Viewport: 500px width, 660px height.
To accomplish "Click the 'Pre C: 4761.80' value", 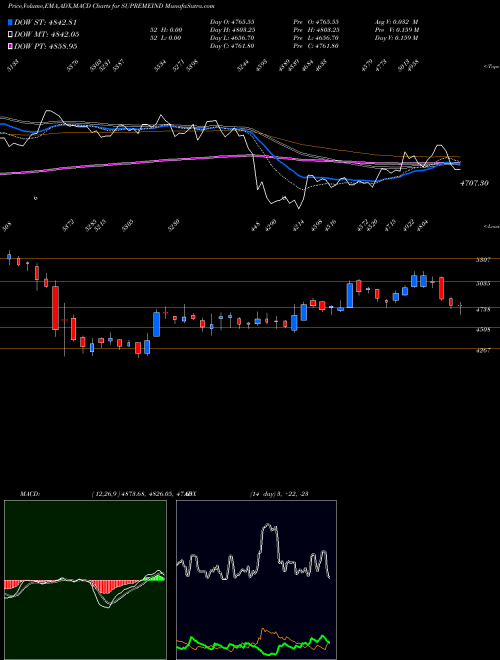I will pyautogui.click(x=317, y=46).
